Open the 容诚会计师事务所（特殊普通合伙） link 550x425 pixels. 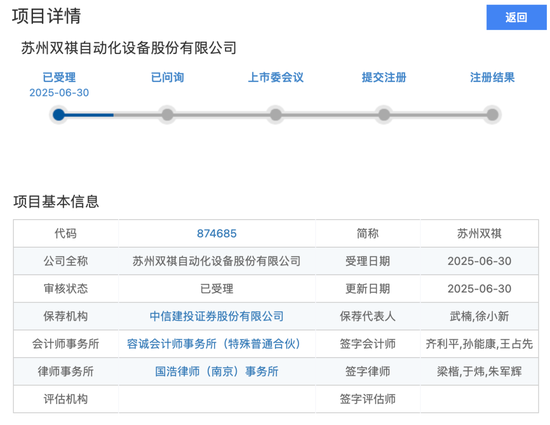pos(214,344)
